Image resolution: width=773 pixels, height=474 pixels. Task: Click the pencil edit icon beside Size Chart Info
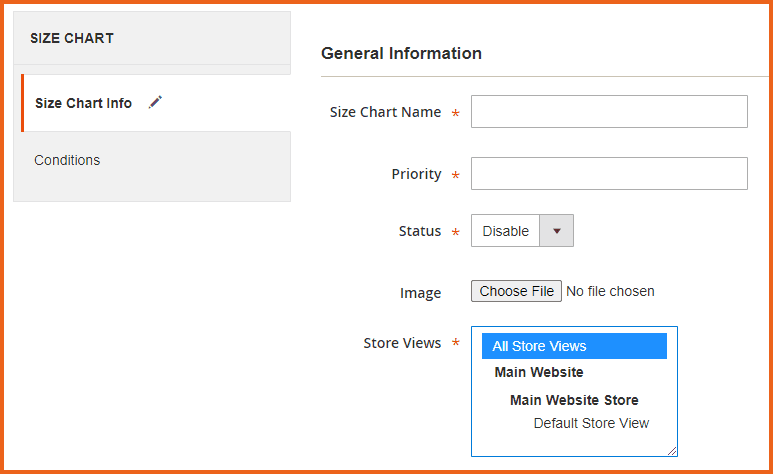coord(154,102)
